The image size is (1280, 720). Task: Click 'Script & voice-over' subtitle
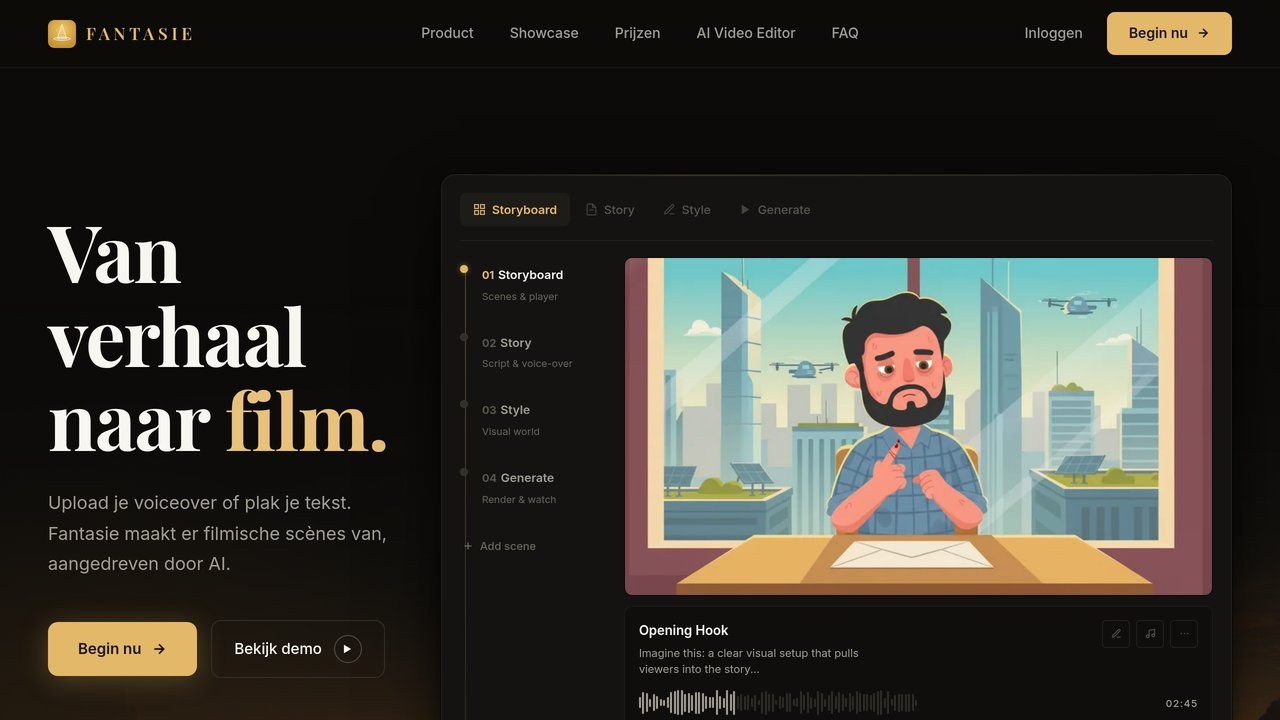(x=528, y=364)
